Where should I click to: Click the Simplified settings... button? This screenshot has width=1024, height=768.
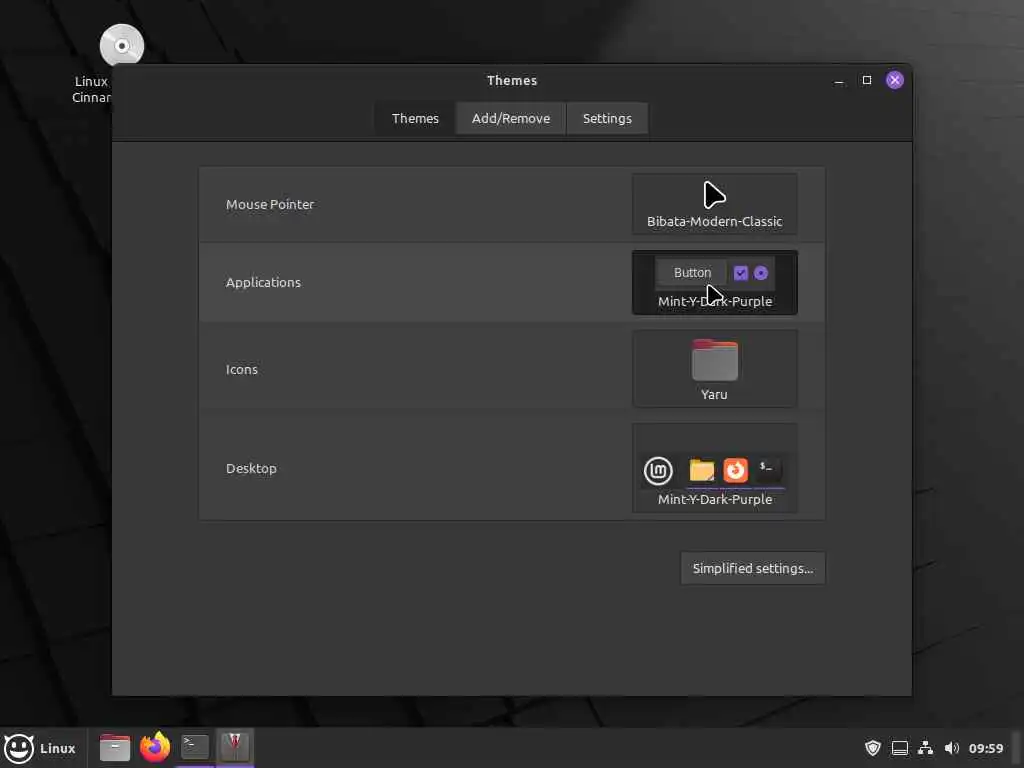point(752,568)
